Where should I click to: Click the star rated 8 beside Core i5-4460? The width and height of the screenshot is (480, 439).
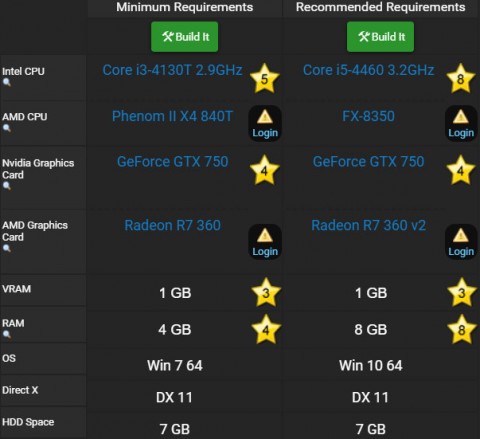(460, 79)
